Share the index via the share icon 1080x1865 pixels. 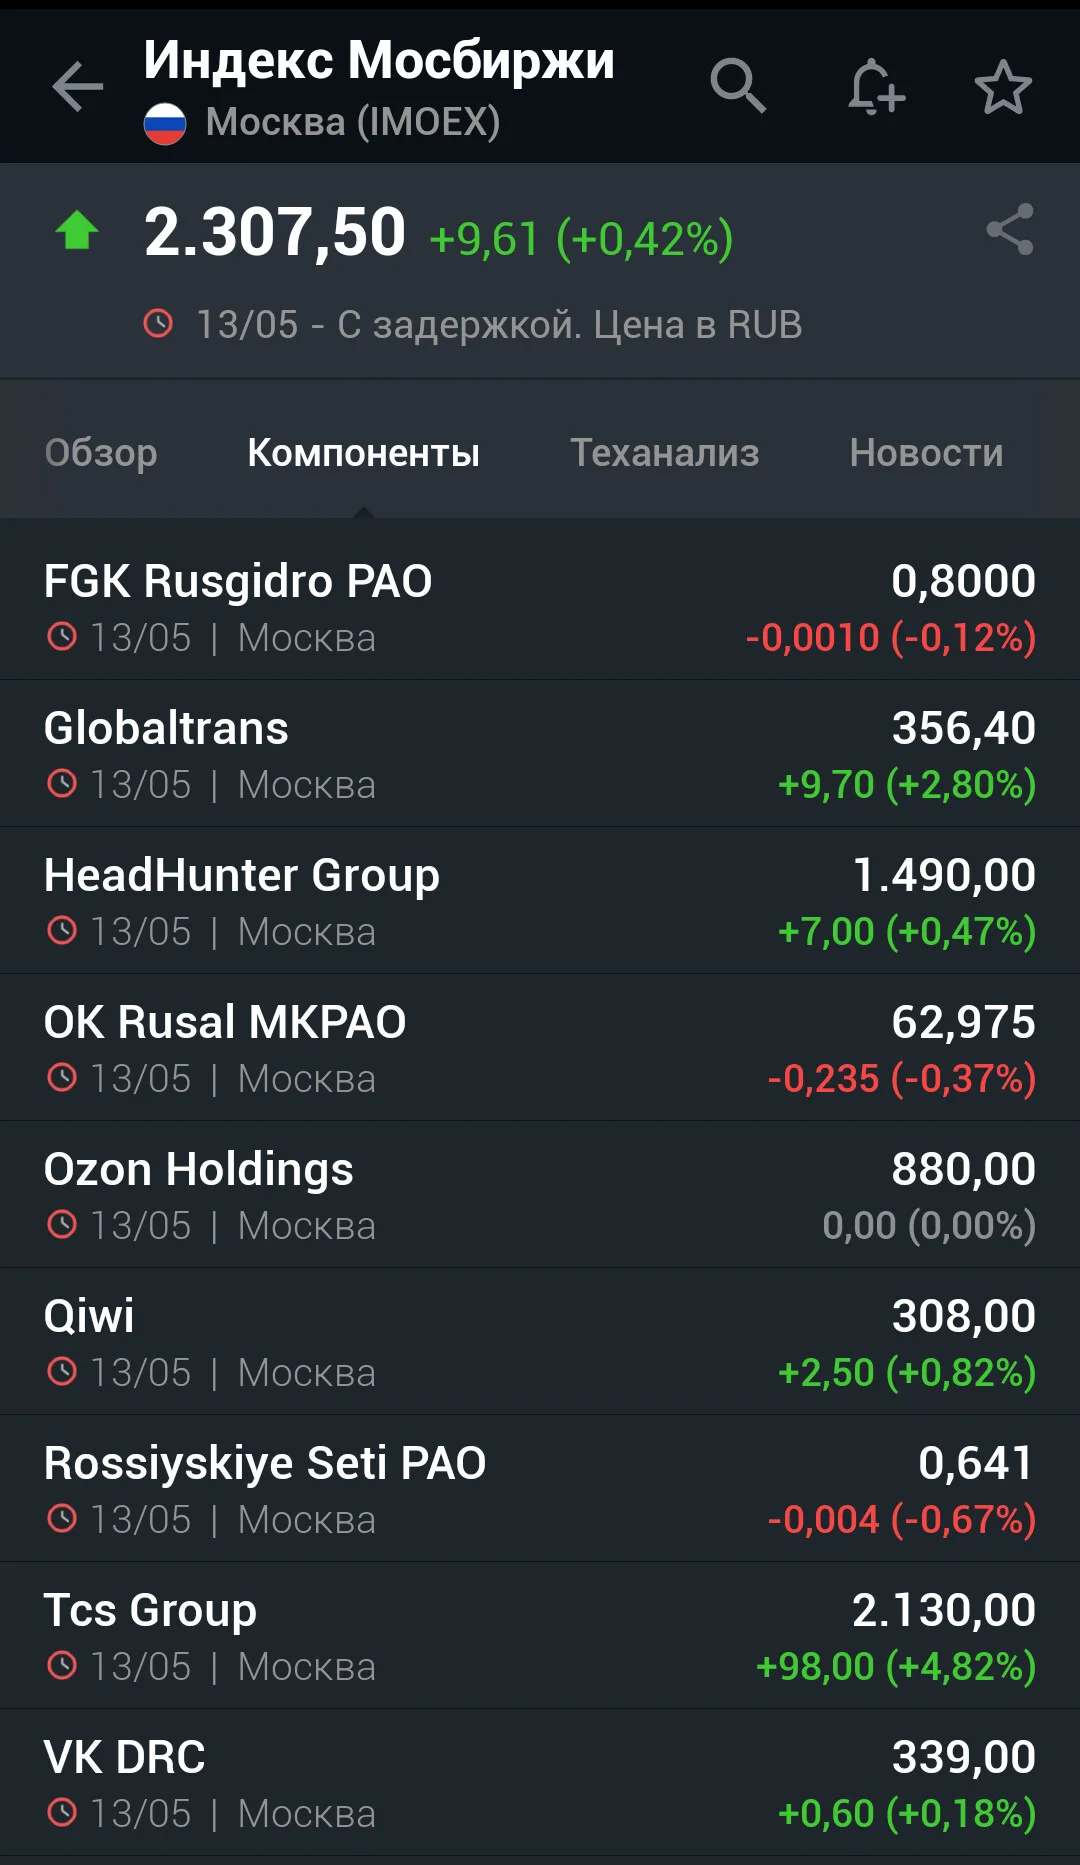tap(1010, 229)
